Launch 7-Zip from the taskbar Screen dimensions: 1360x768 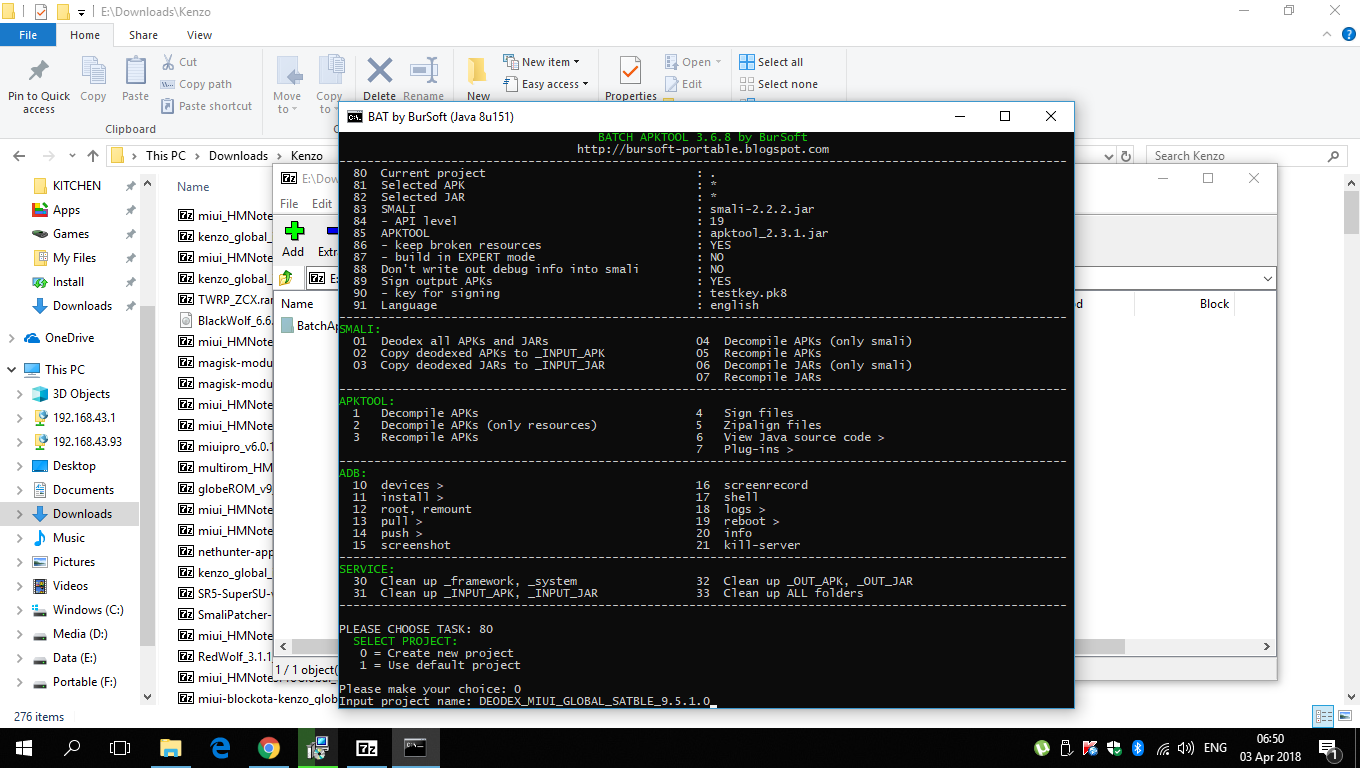(366, 747)
